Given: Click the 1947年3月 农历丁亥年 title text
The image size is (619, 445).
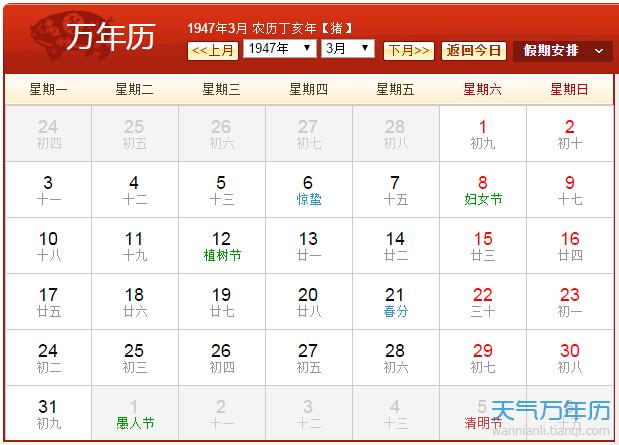Looking at the screenshot, I should [270, 28].
